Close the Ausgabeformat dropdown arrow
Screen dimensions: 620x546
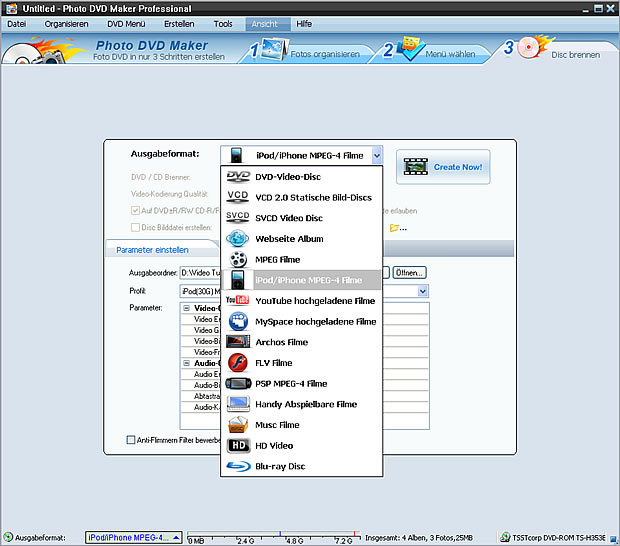pyautogui.click(x=377, y=155)
